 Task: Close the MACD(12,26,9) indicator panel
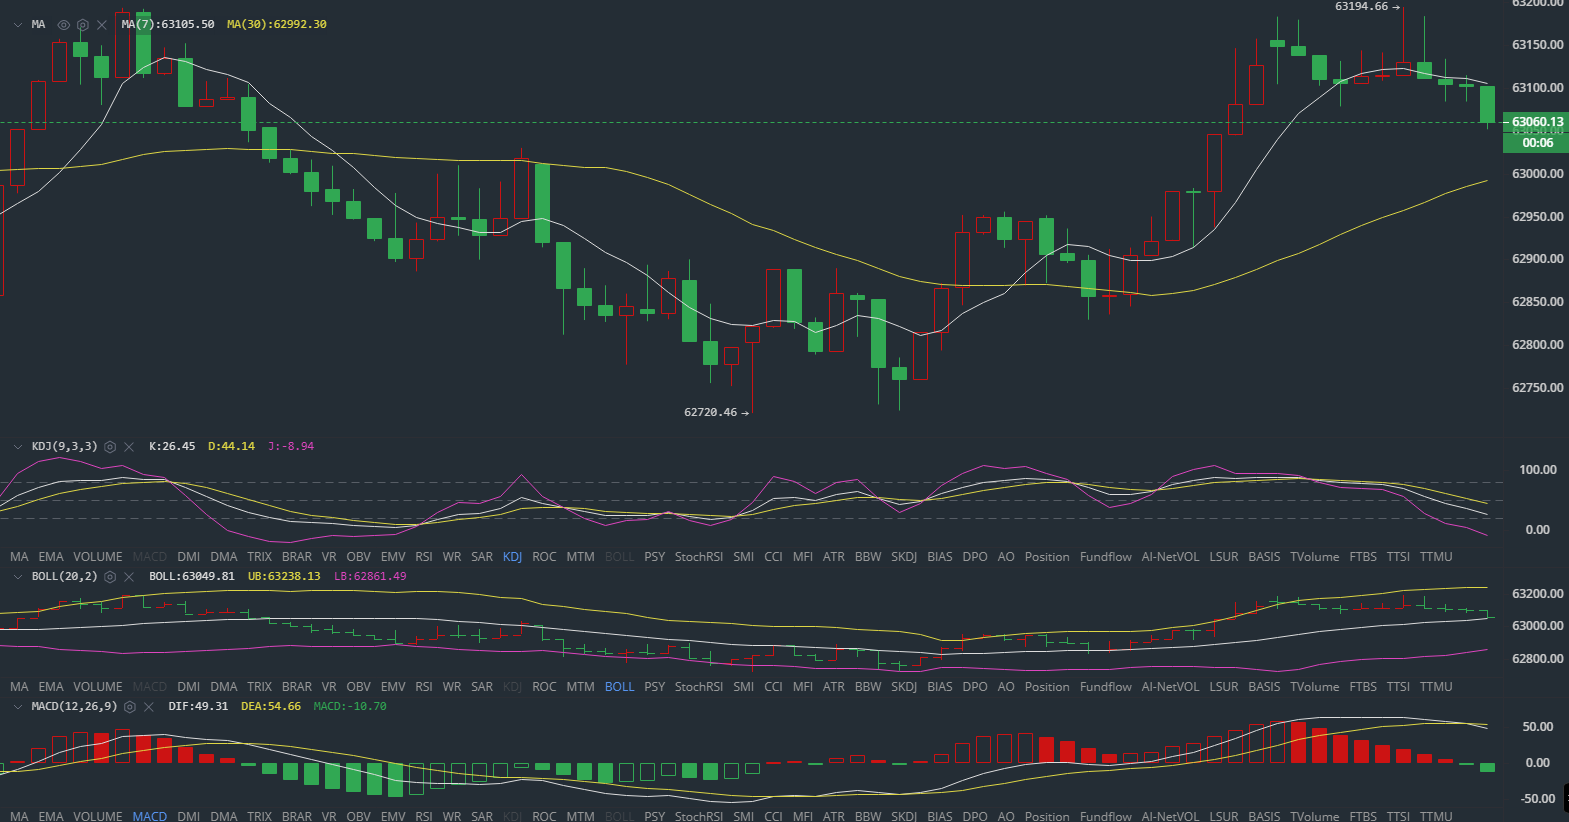pyautogui.click(x=148, y=707)
